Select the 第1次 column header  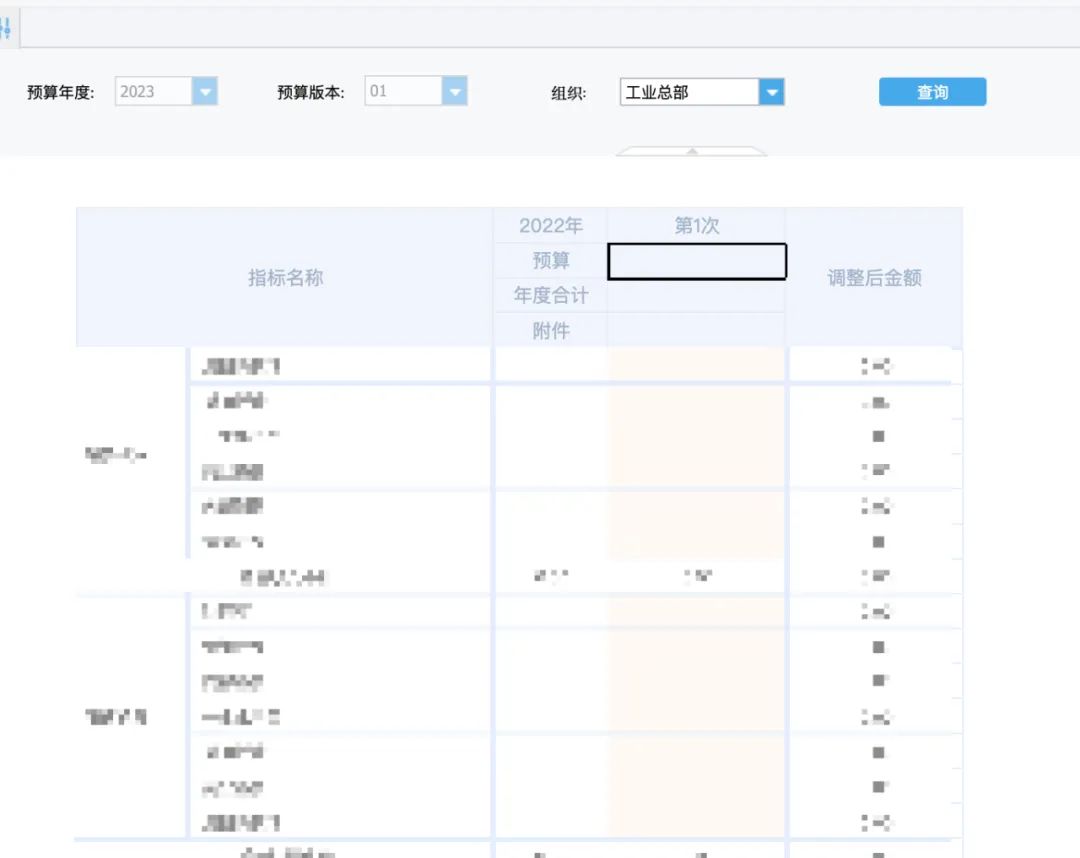click(x=696, y=225)
